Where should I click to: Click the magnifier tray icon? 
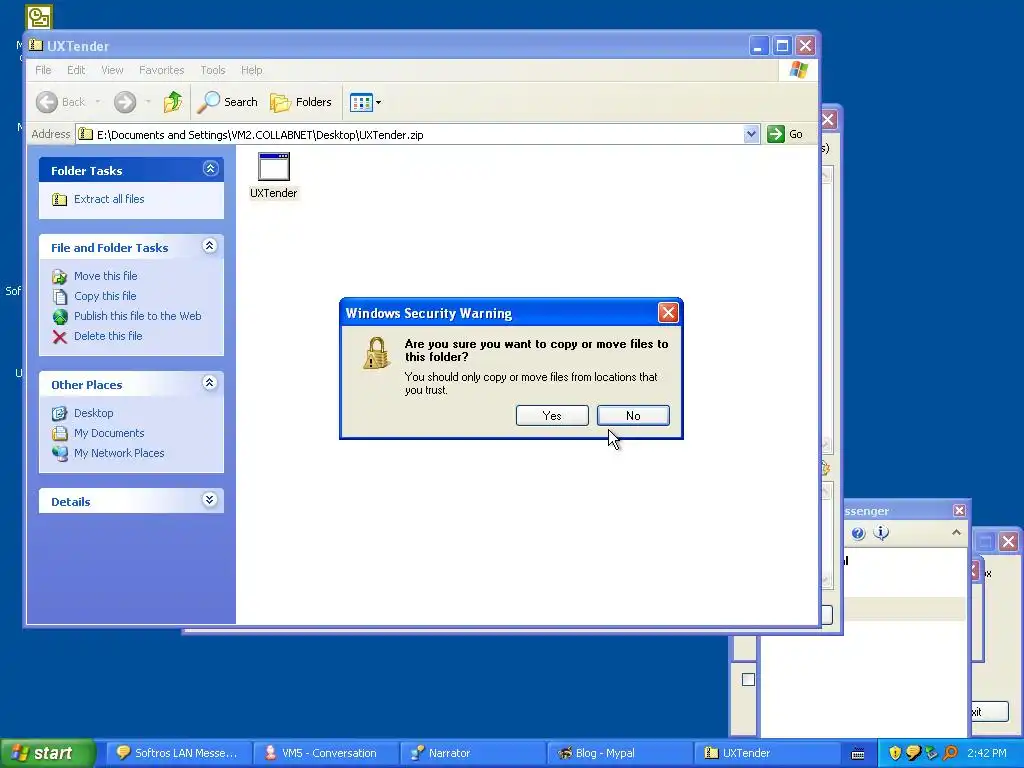pos(950,753)
